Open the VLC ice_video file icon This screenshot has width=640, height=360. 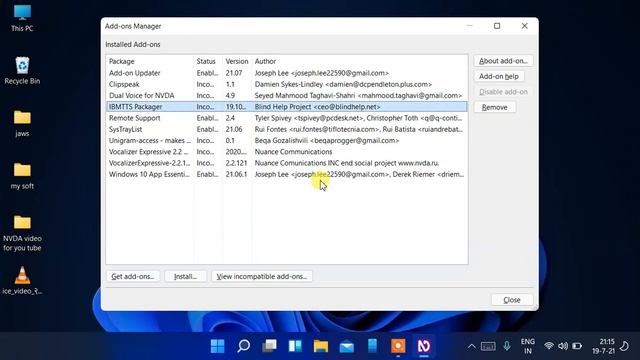coord(22,280)
